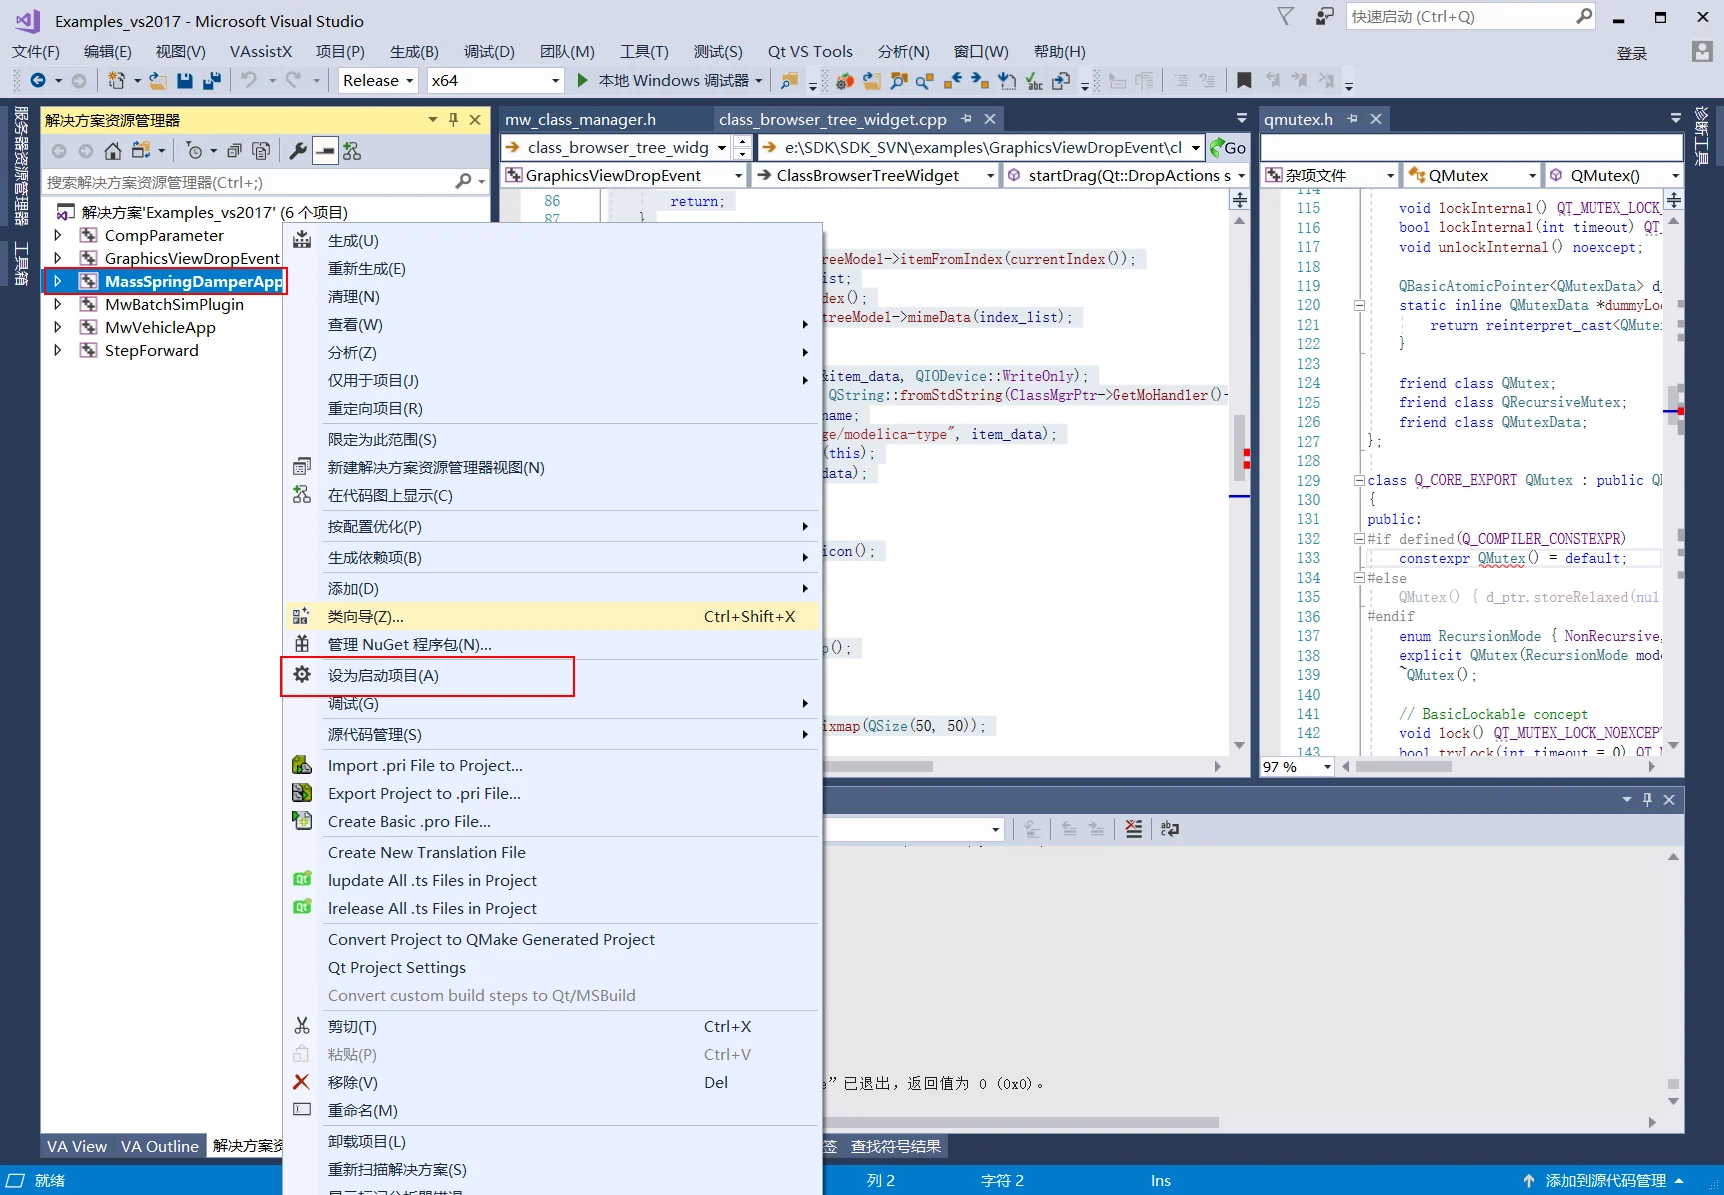1724x1195 pixels.
Task: Toggle pin on class_browser_tree_widget.cpp tab
Action: tap(966, 119)
